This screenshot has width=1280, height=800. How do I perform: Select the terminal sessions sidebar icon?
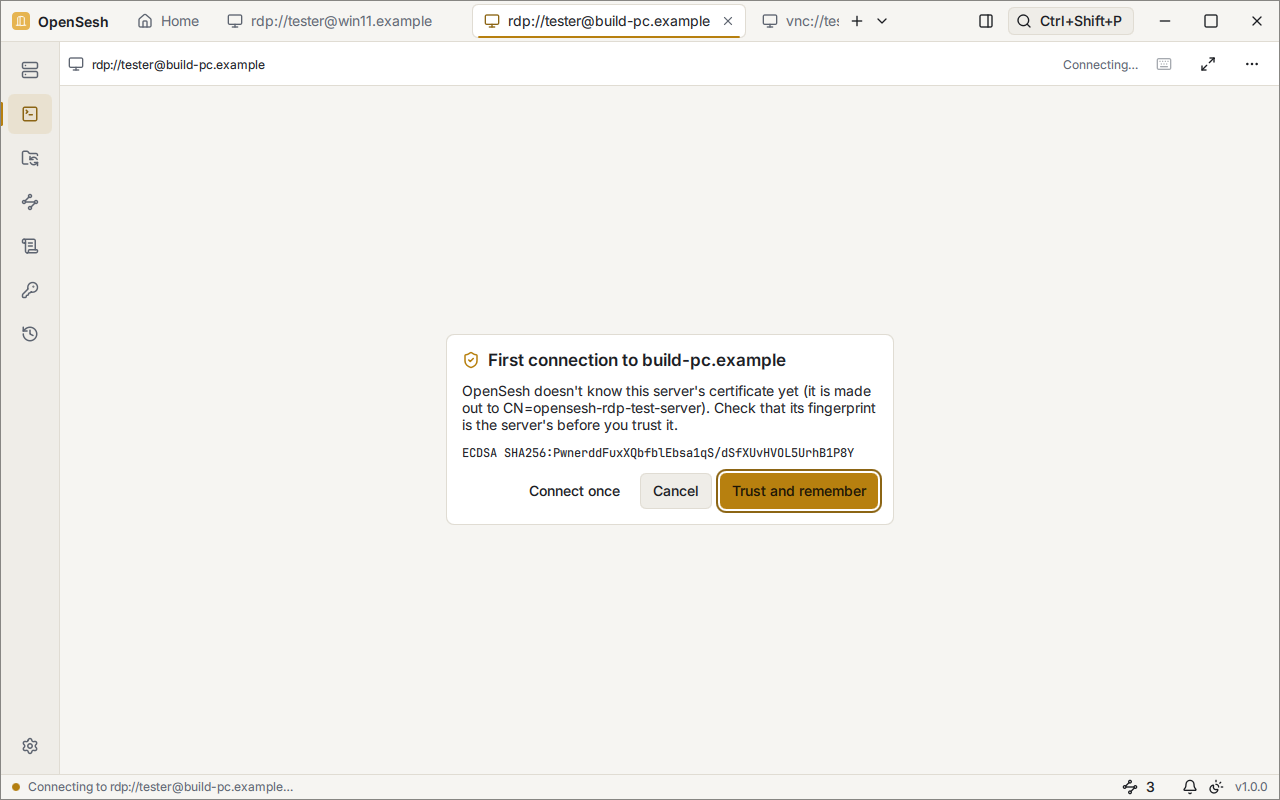[x=30, y=114]
